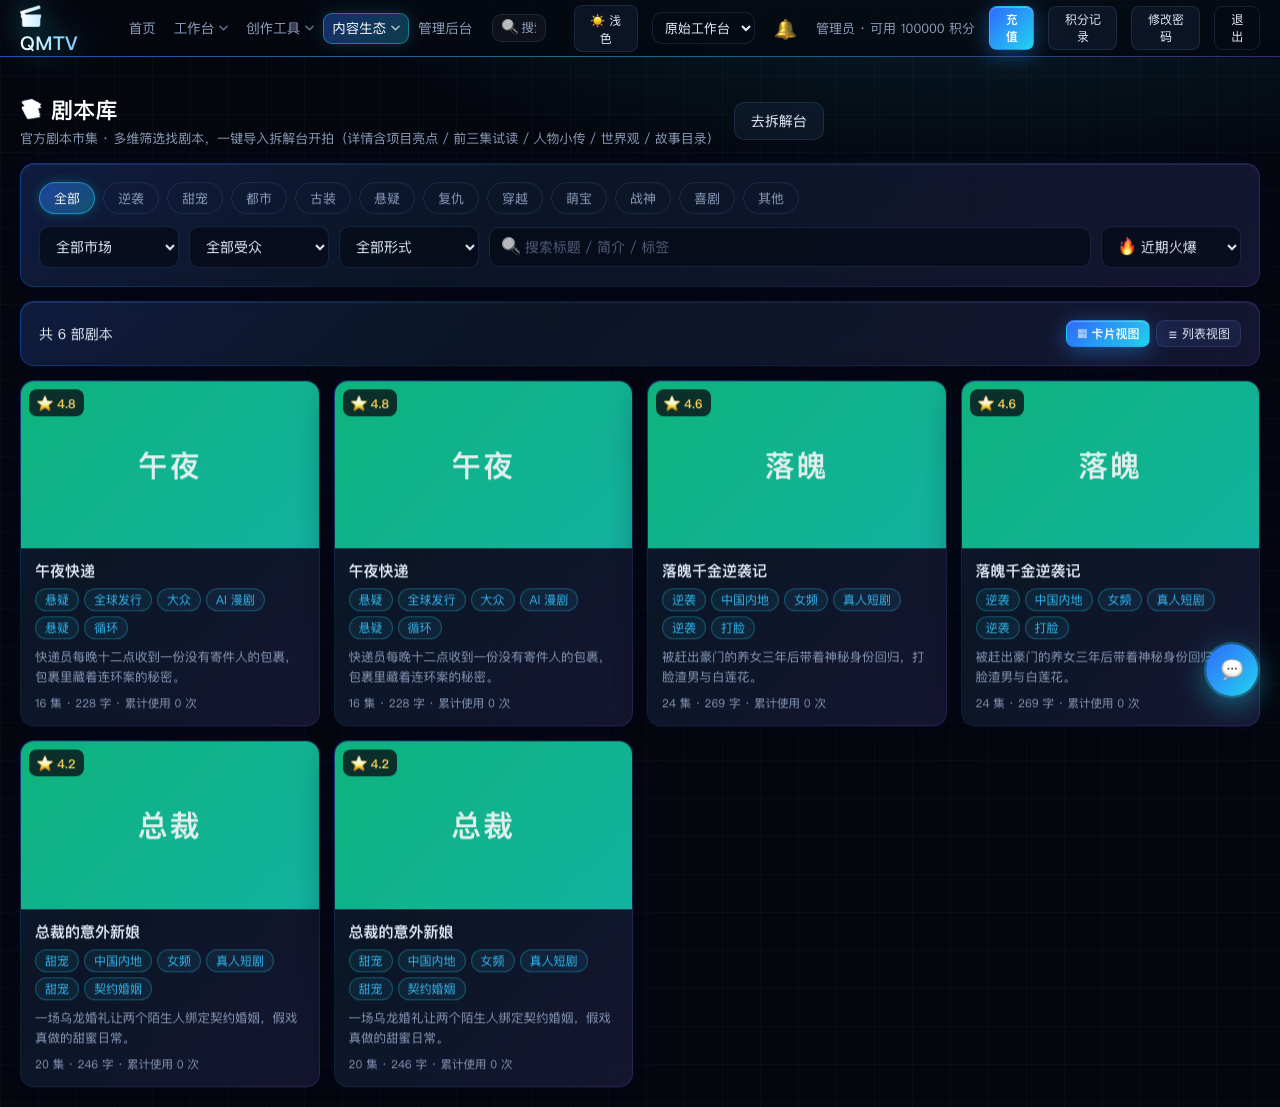
Task: Open the 全部形式 format dropdown
Action: click(x=409, y=247)
